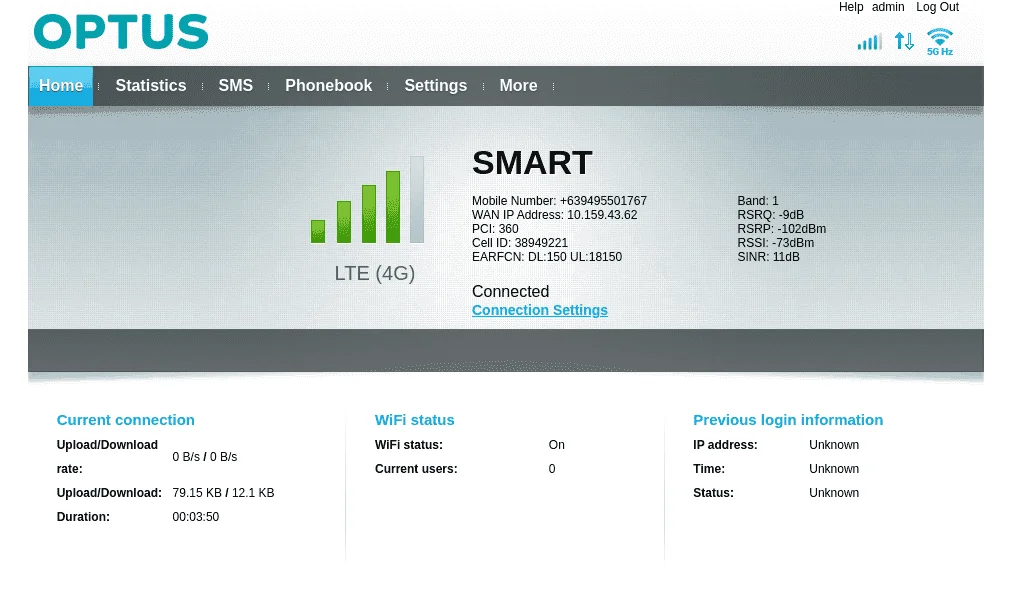Viewport: 1022px width, 602px height.
Task: Click the large green signal bars graphic
Action: click(x=368, y=200)
